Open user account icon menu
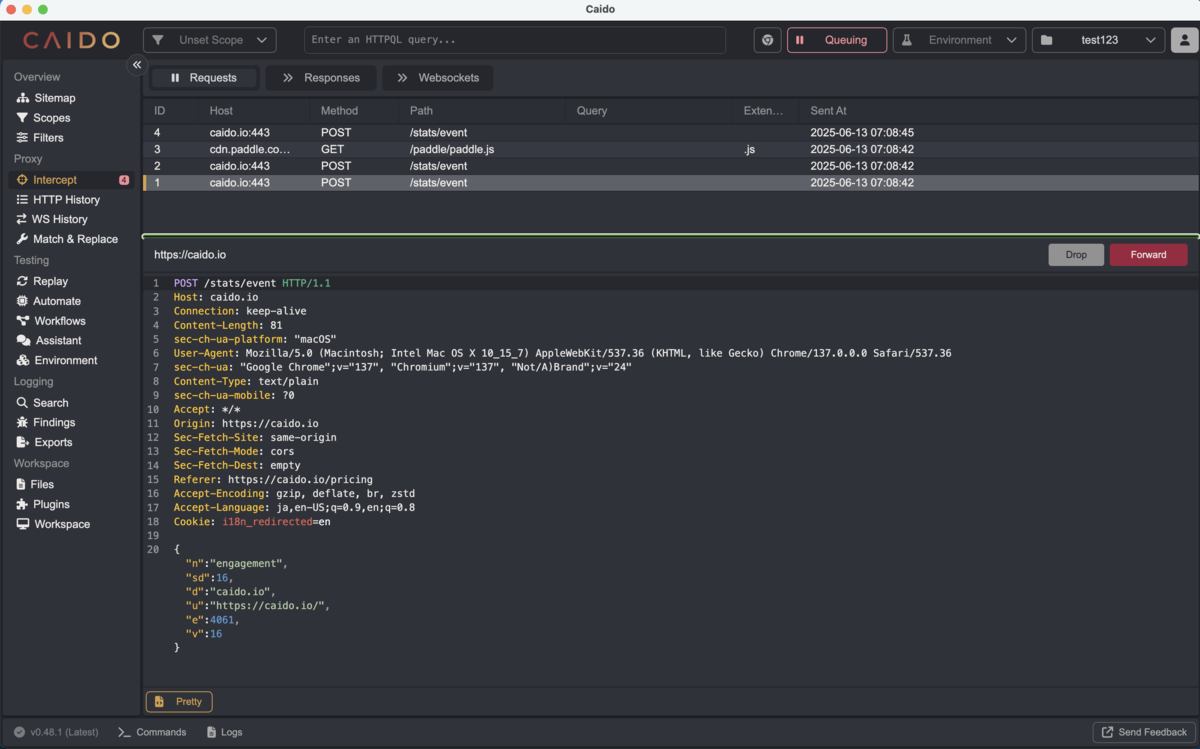The image size is (1200, 749). pos(1185,40)
